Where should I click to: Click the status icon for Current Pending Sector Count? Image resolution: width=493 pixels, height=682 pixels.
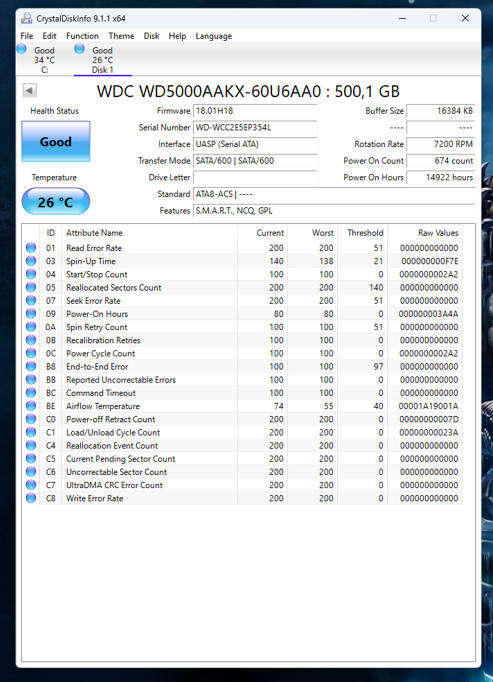pyautogui.click(x=31, y=458)
